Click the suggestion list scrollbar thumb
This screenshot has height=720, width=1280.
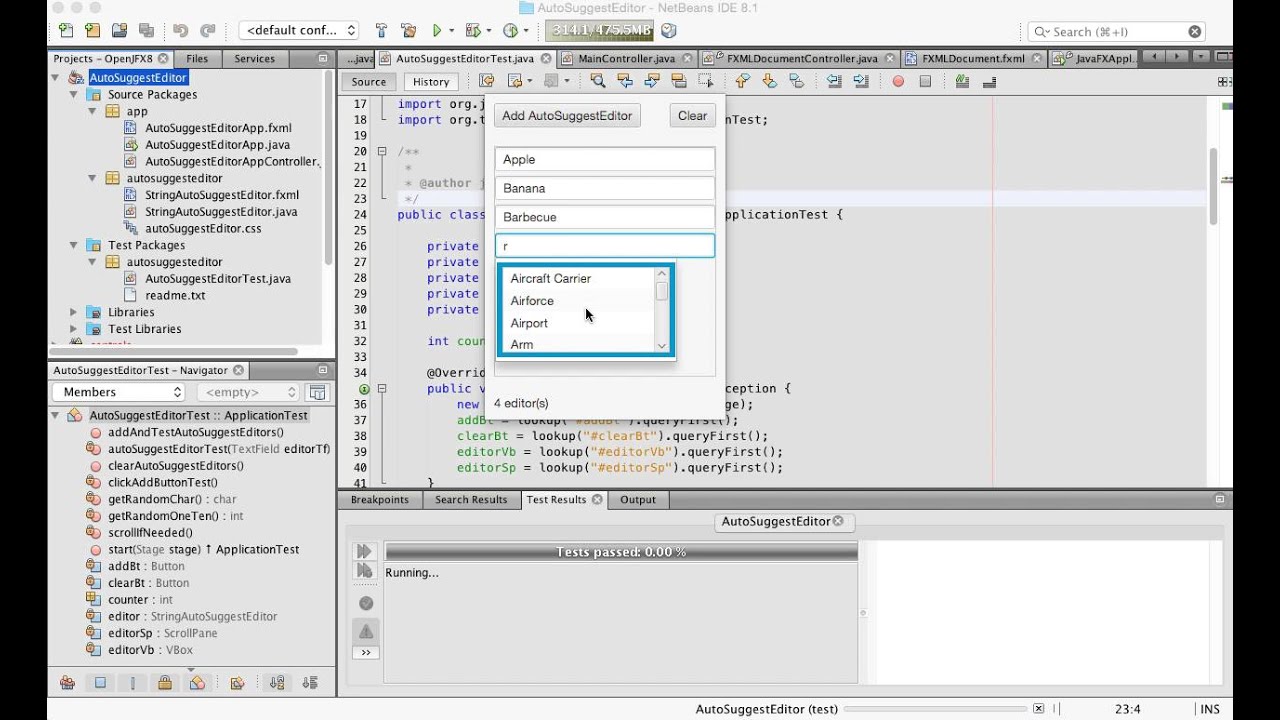click(x=662, y=291)
